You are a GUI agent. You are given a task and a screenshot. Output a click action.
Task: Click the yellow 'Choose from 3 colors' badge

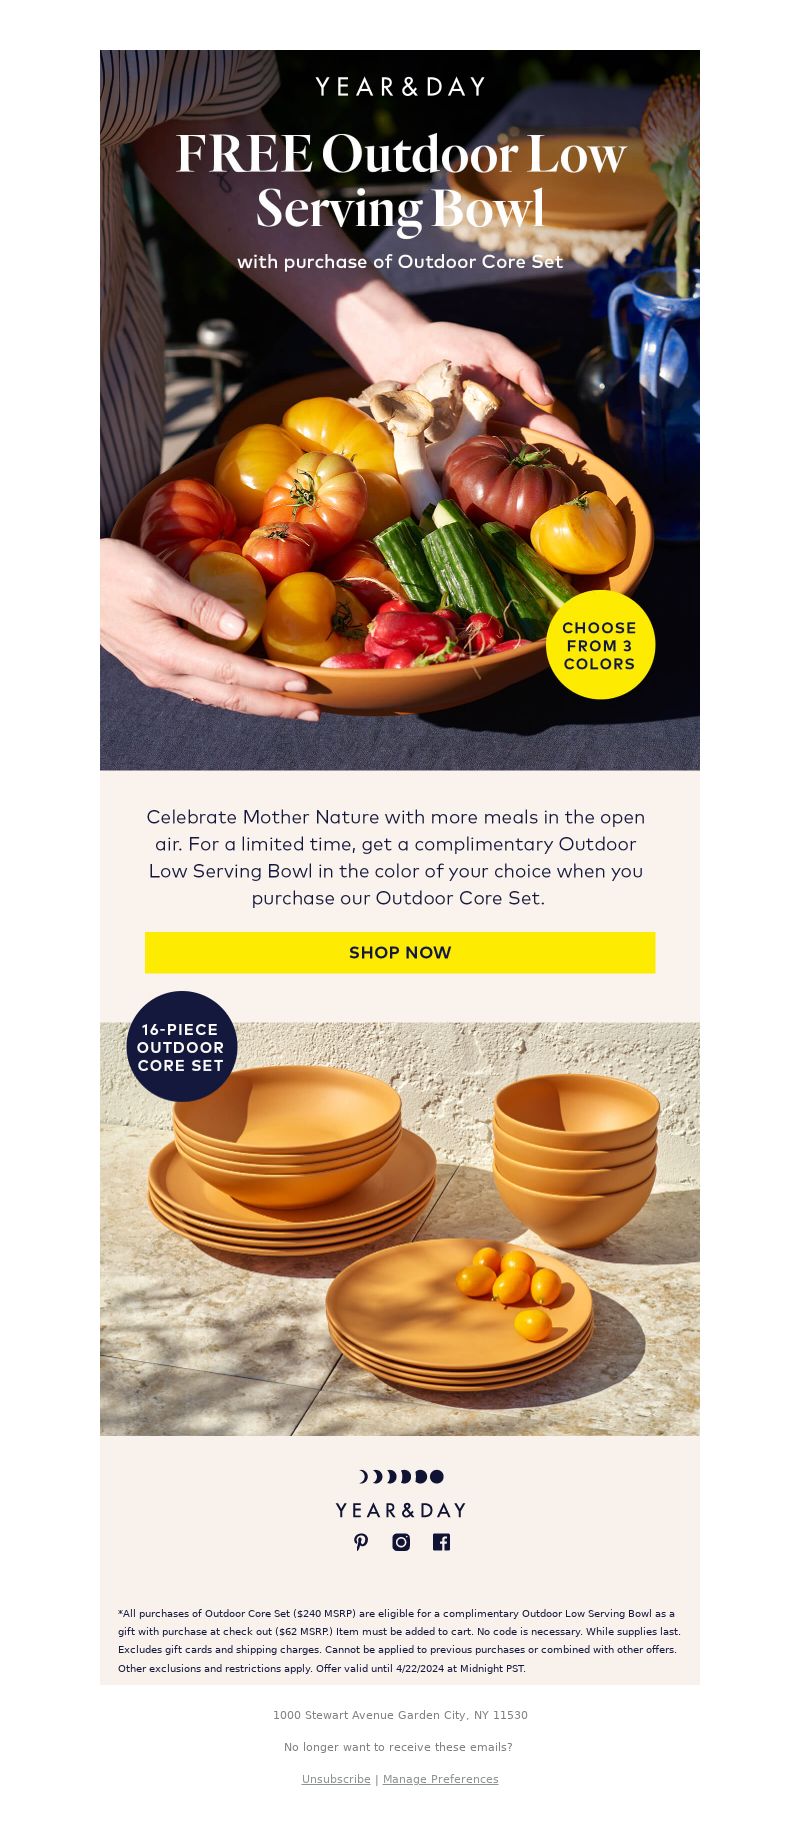coord(600,645)
